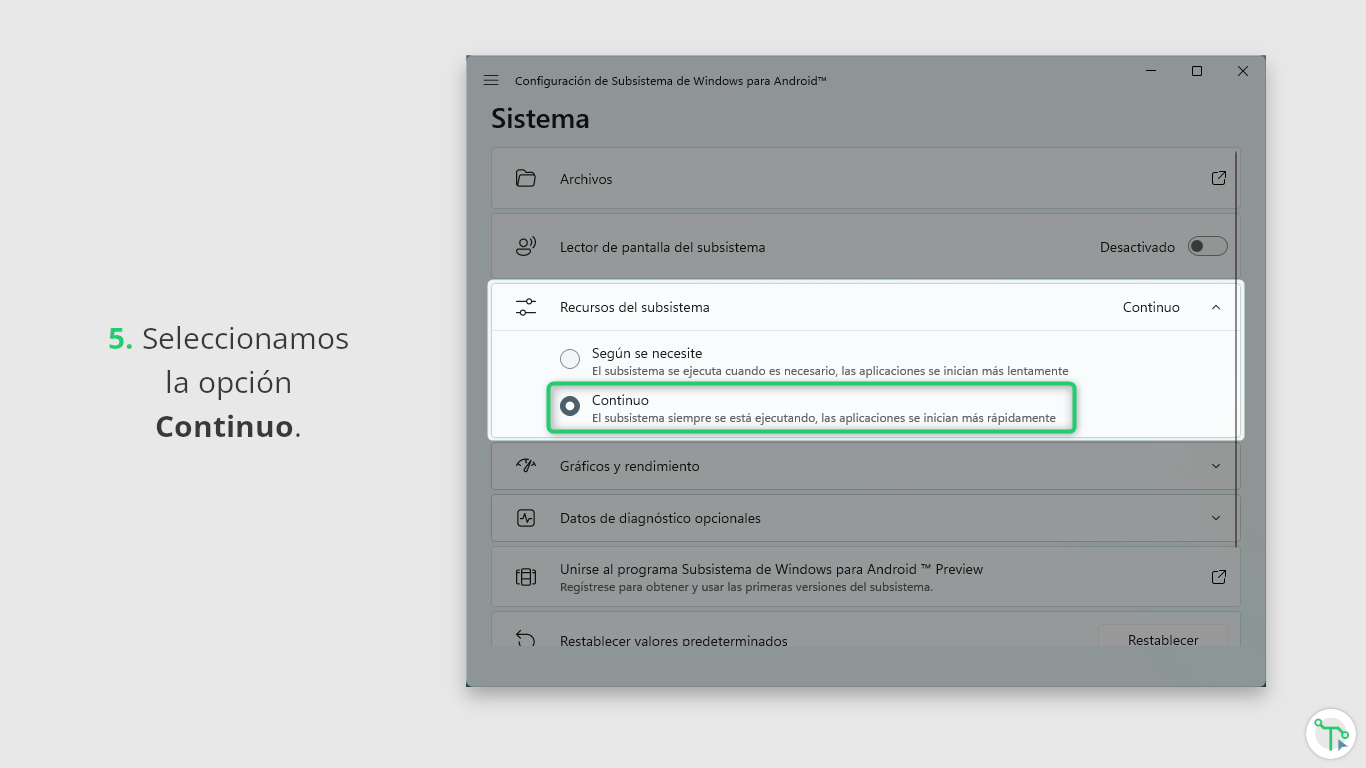Click the Restablecer valores reset icon
The width and height of the screenshot is (1366, 768).
(x=526, y=639)
